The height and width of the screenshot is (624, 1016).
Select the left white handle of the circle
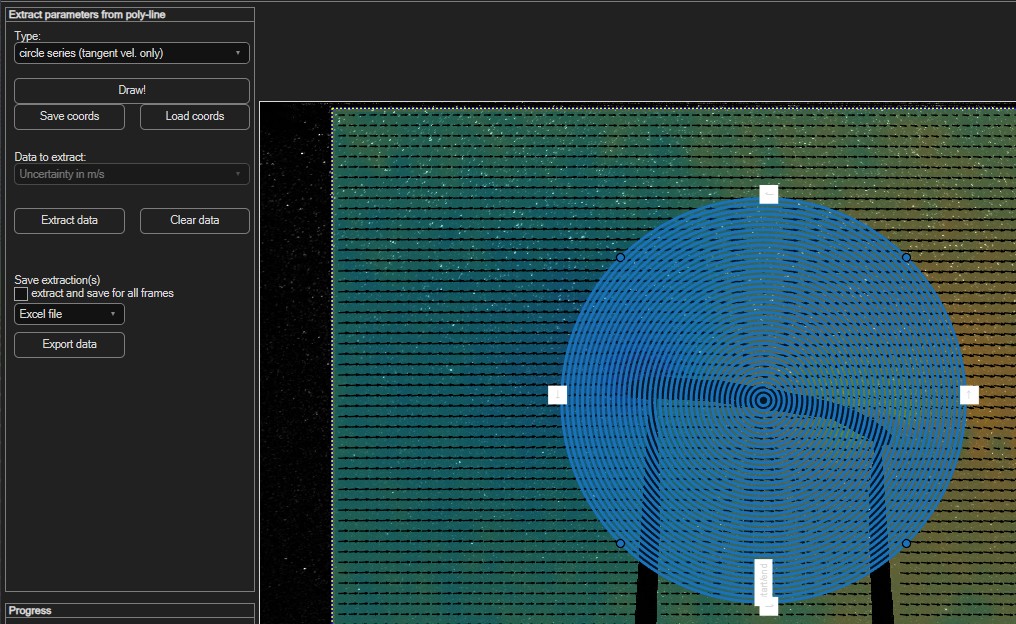coord(557,395)
